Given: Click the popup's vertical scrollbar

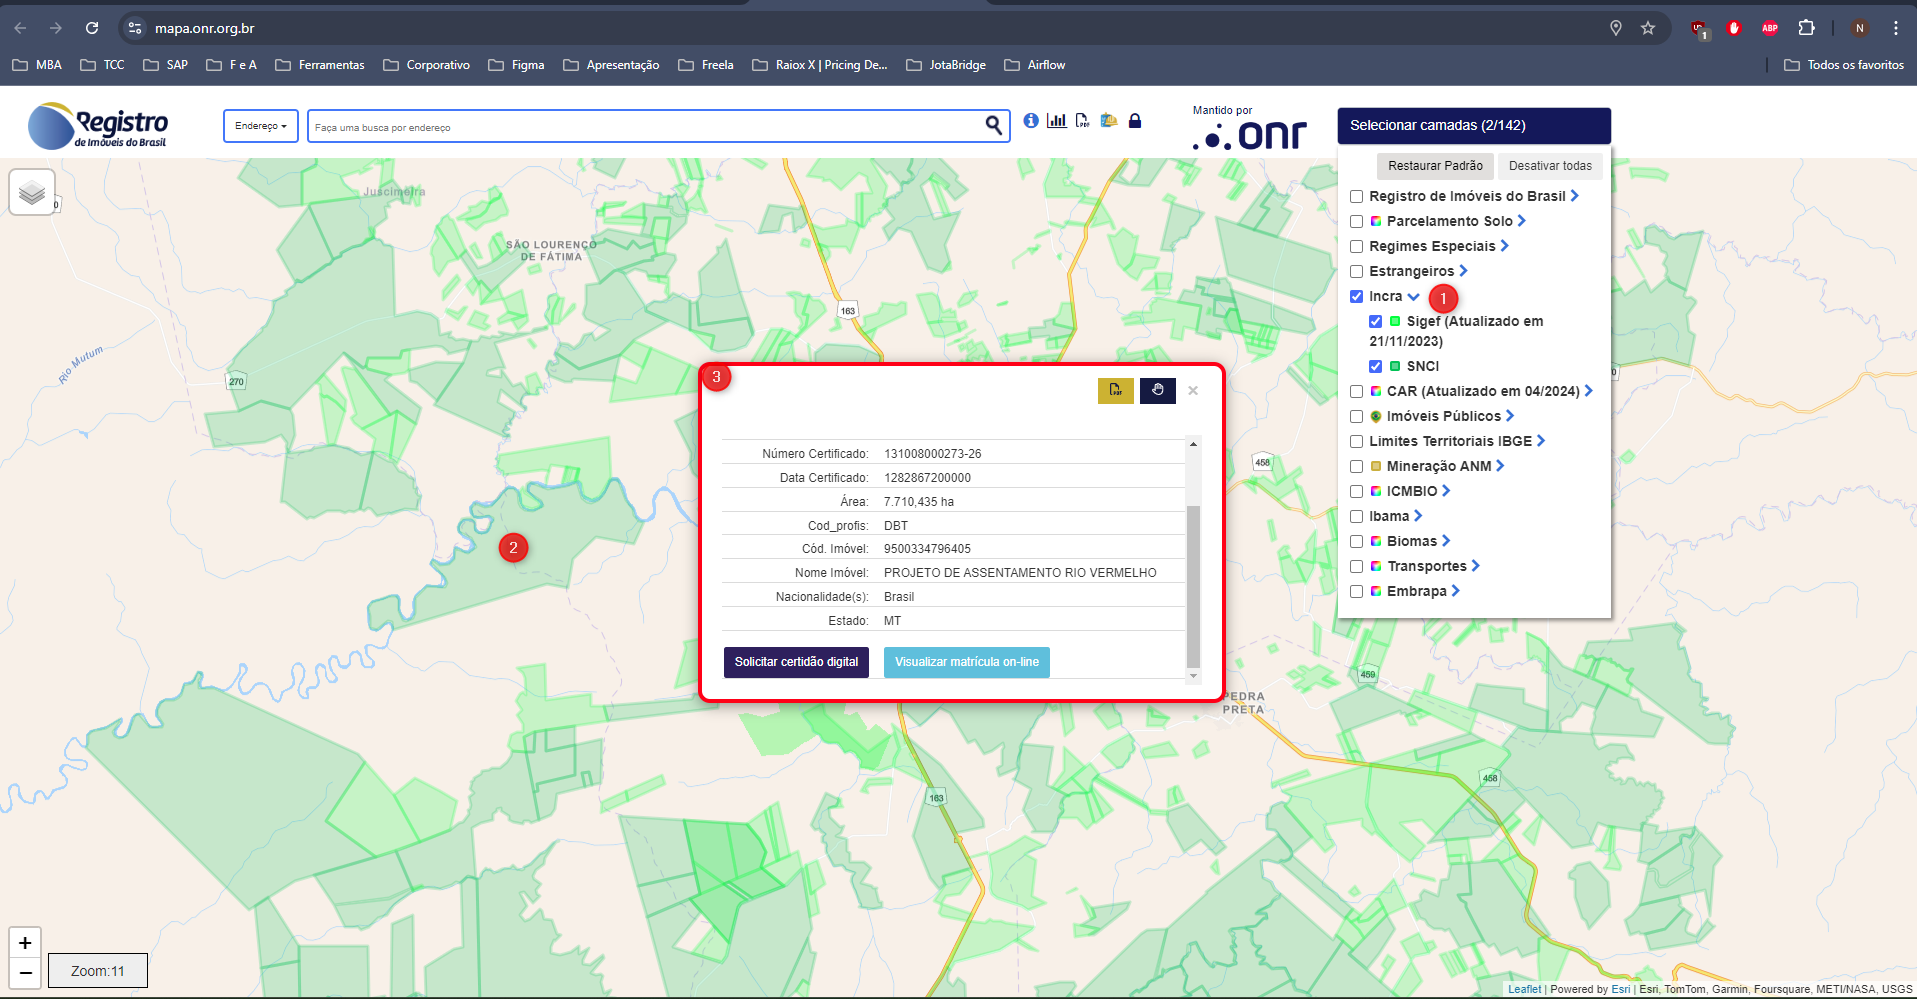Looking at the screenshot, I should coord(1193,585).
